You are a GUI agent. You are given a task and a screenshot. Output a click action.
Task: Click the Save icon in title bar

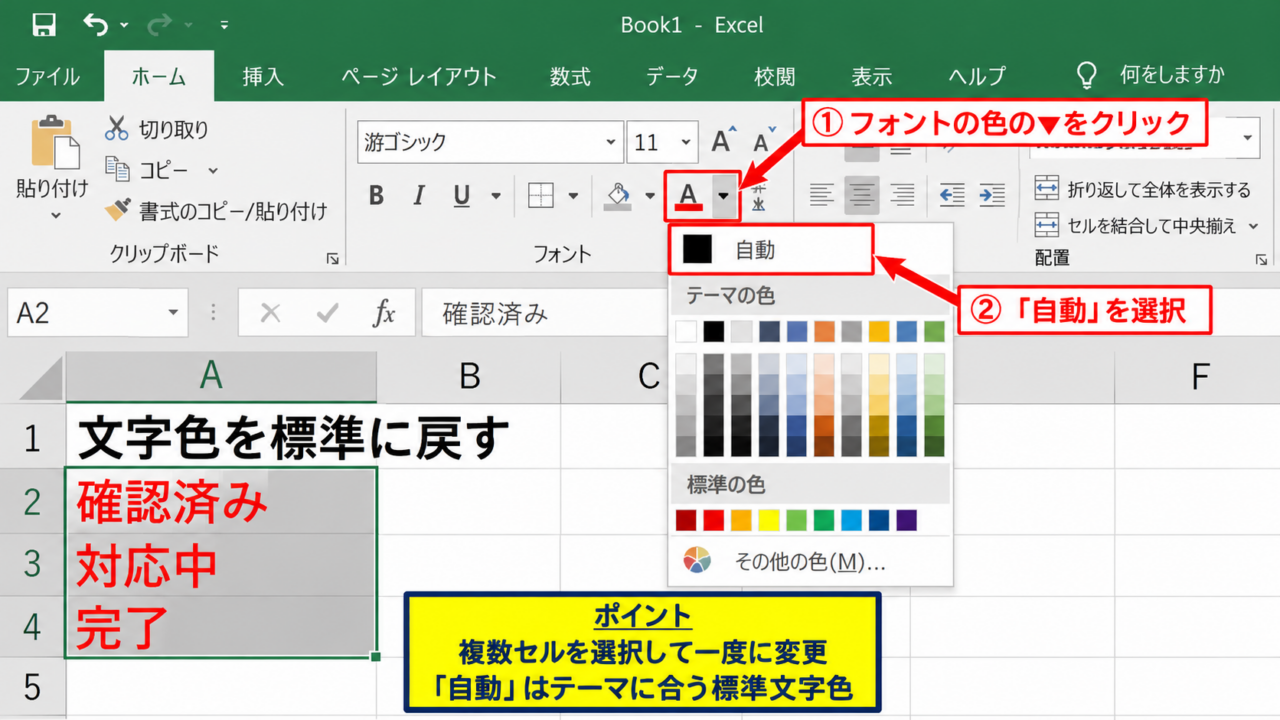click(44, 24)
